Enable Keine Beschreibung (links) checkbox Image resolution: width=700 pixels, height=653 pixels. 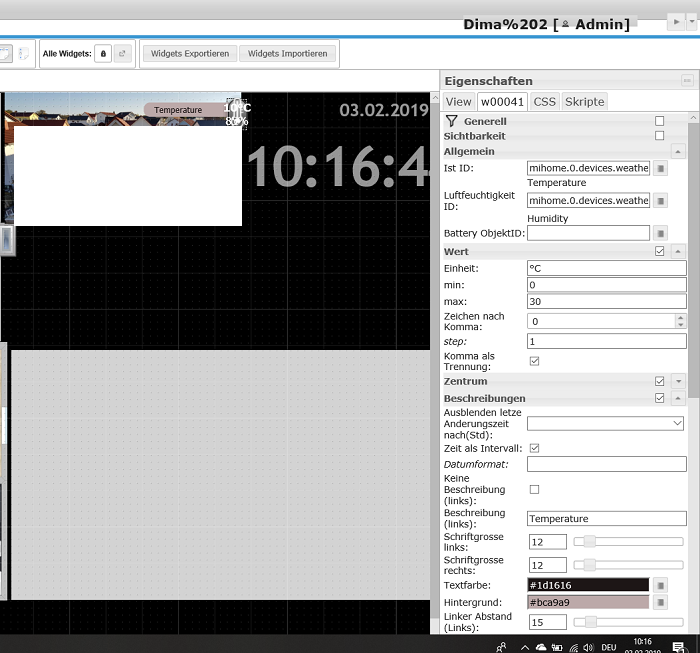534,490
